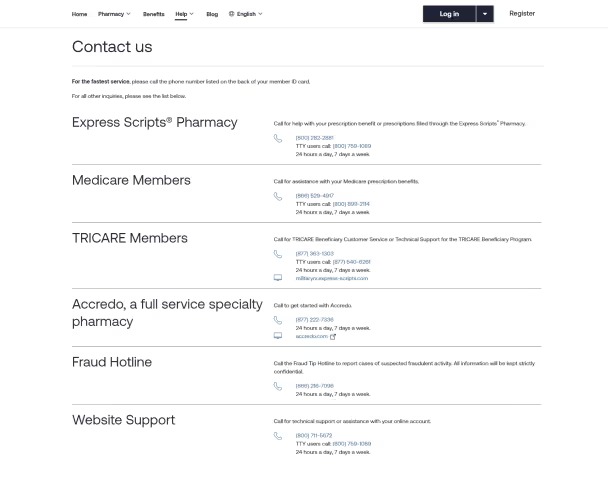
Task: Navigate to Home in the top menu
Action: click(79, 14)
